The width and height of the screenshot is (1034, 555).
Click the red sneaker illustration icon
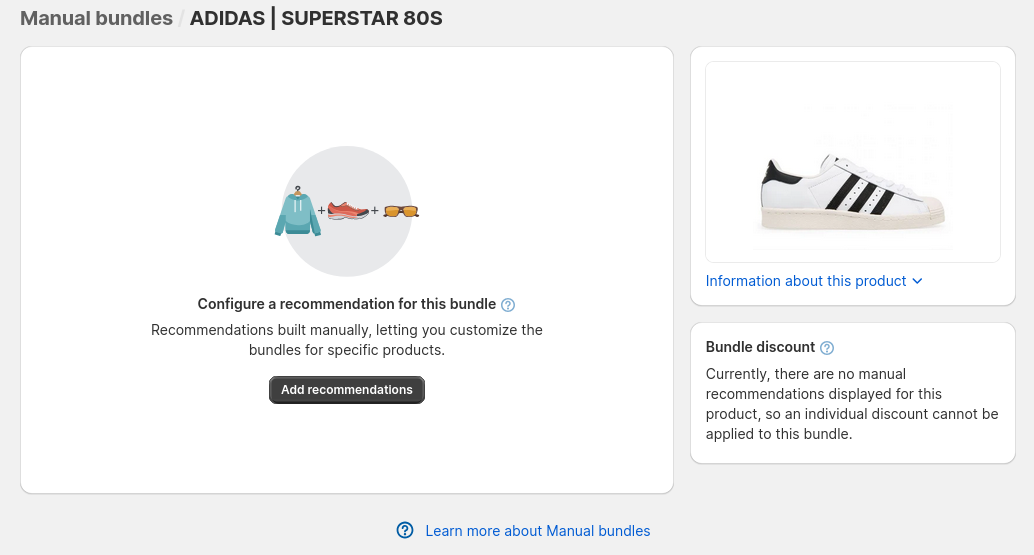348,210
